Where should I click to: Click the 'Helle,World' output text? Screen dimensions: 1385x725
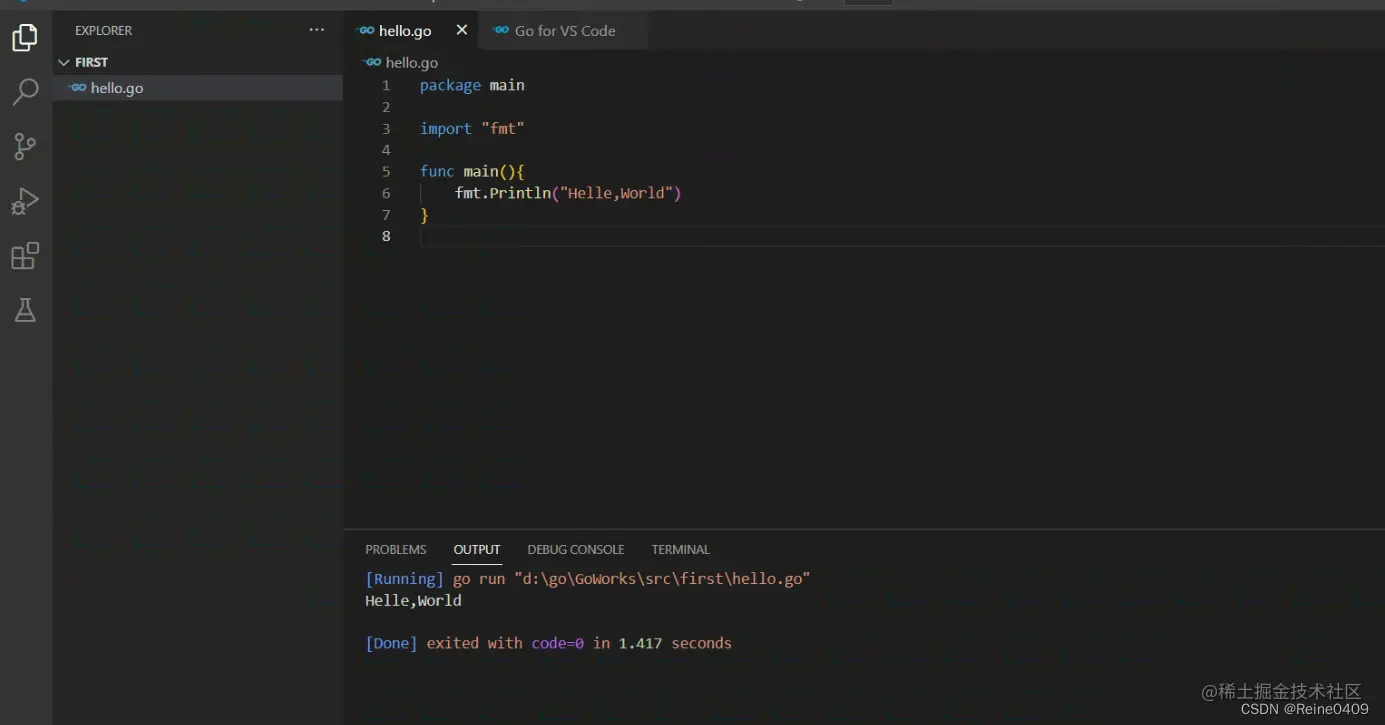pos(413,601)
